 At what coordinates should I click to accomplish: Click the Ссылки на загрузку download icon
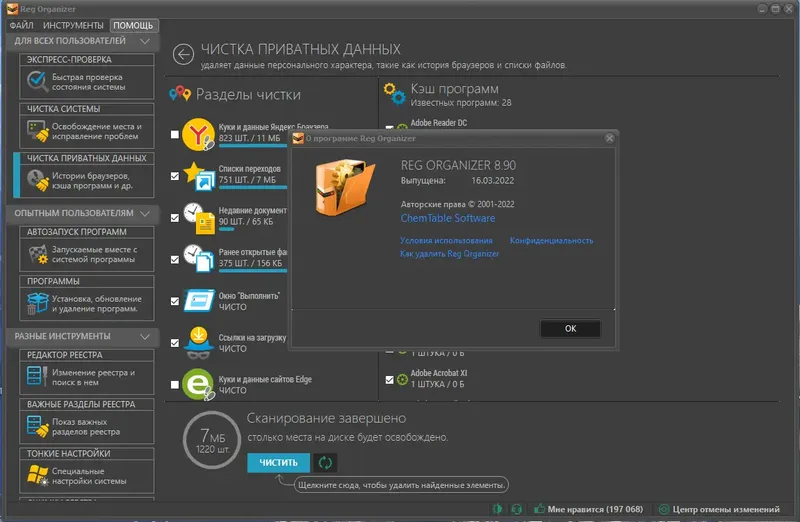(x=198, y=343)
